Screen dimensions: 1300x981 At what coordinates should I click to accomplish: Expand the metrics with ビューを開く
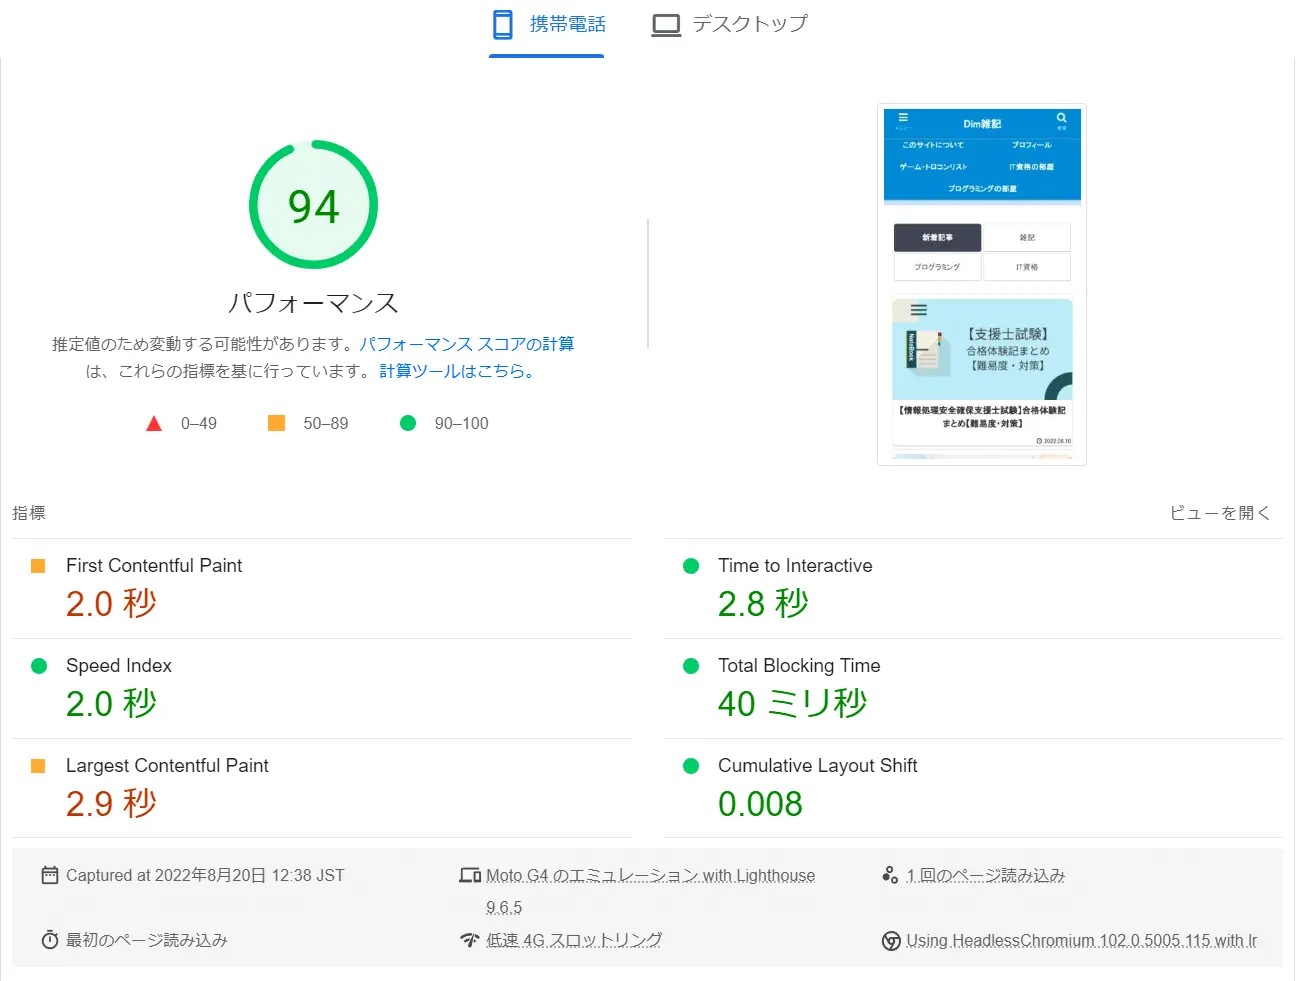point(1220,513)
